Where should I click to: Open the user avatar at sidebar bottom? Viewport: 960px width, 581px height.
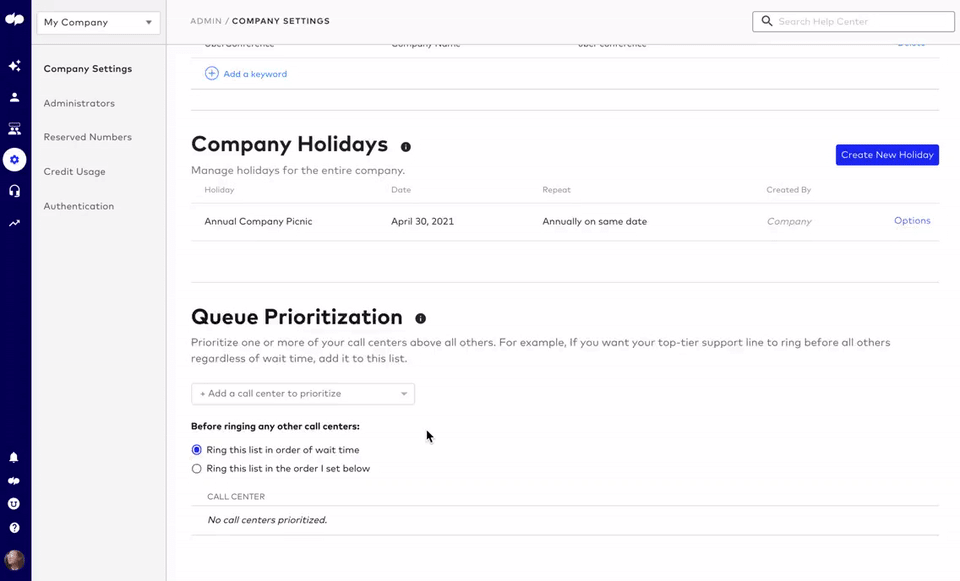(x=14, y=560)
